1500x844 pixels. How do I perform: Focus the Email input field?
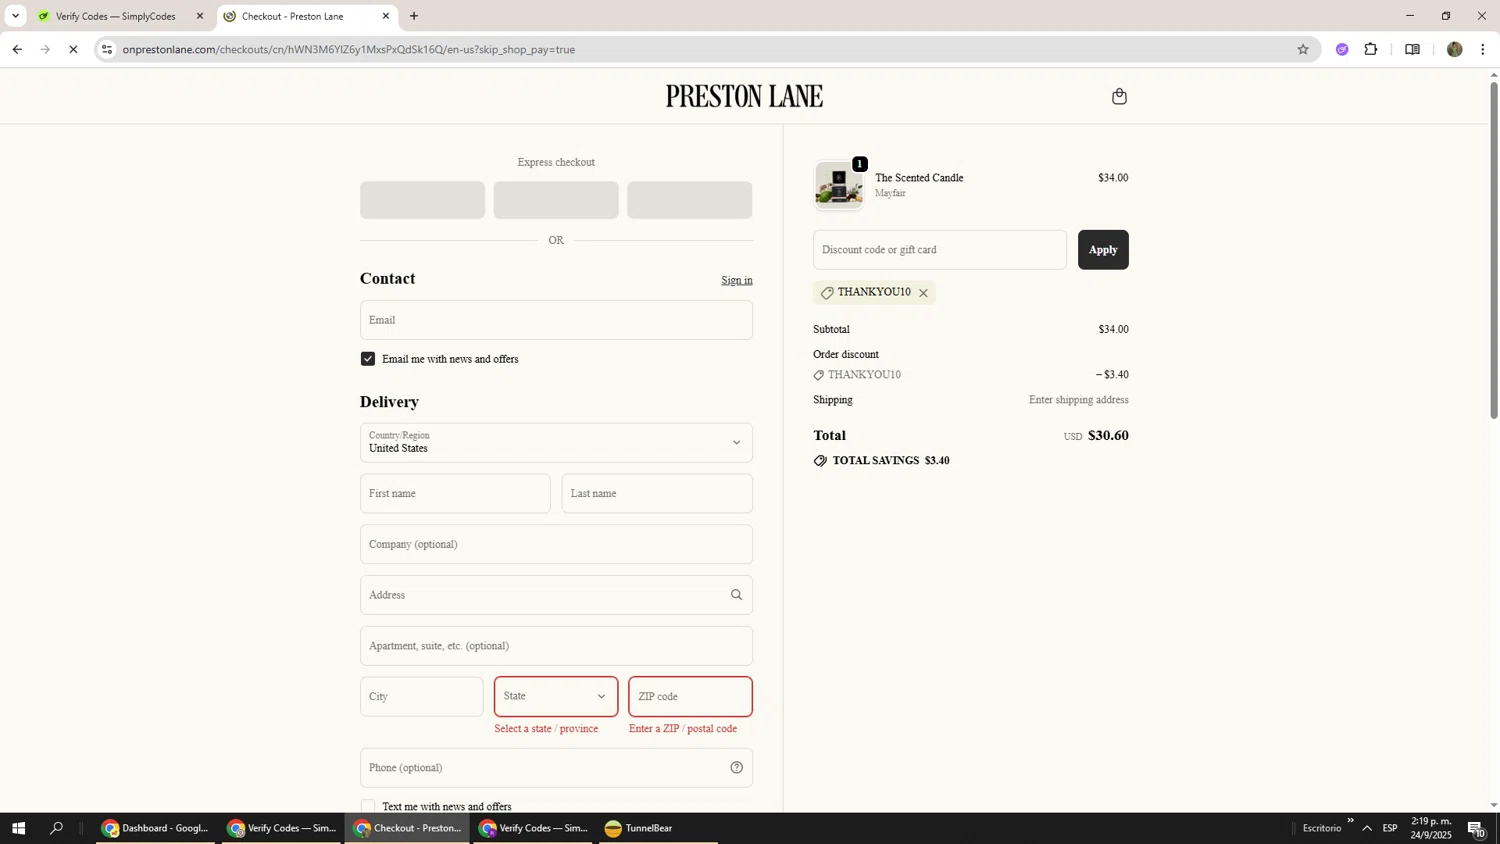click(556, 320)
